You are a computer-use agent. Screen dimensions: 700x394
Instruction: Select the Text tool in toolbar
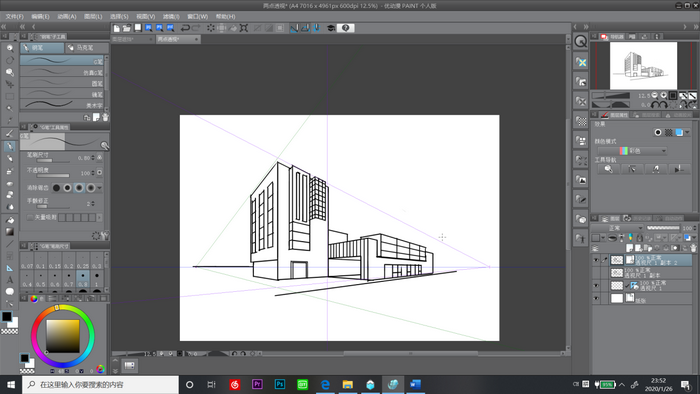pos(9,280)
